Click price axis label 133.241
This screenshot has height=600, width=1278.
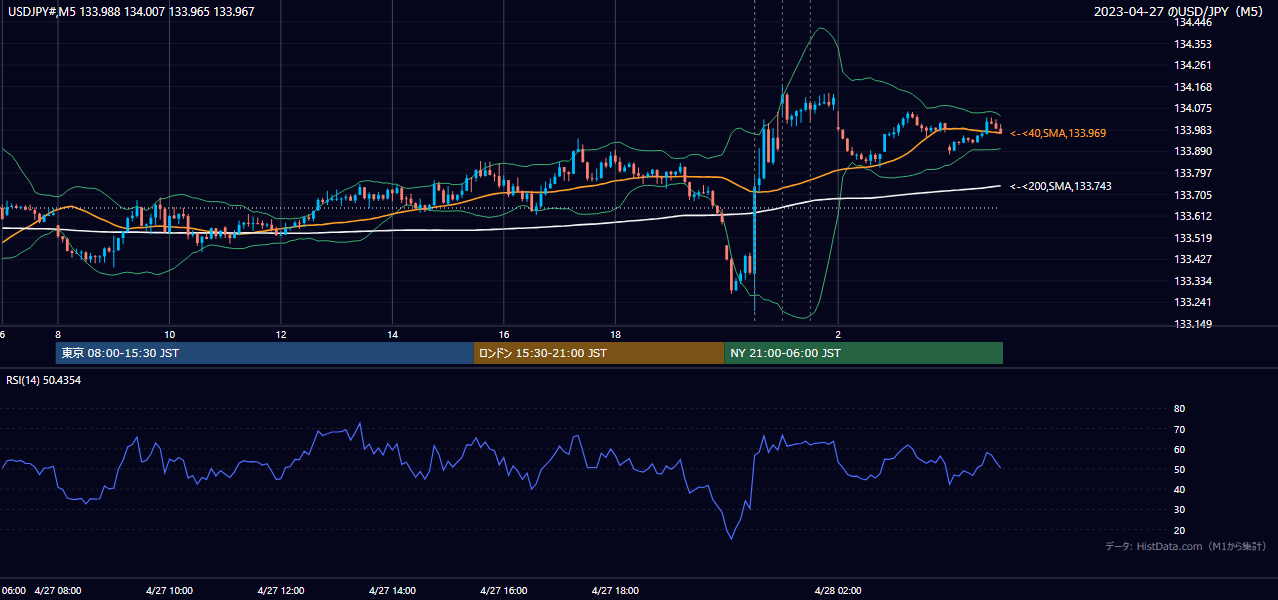(1194, 302)
